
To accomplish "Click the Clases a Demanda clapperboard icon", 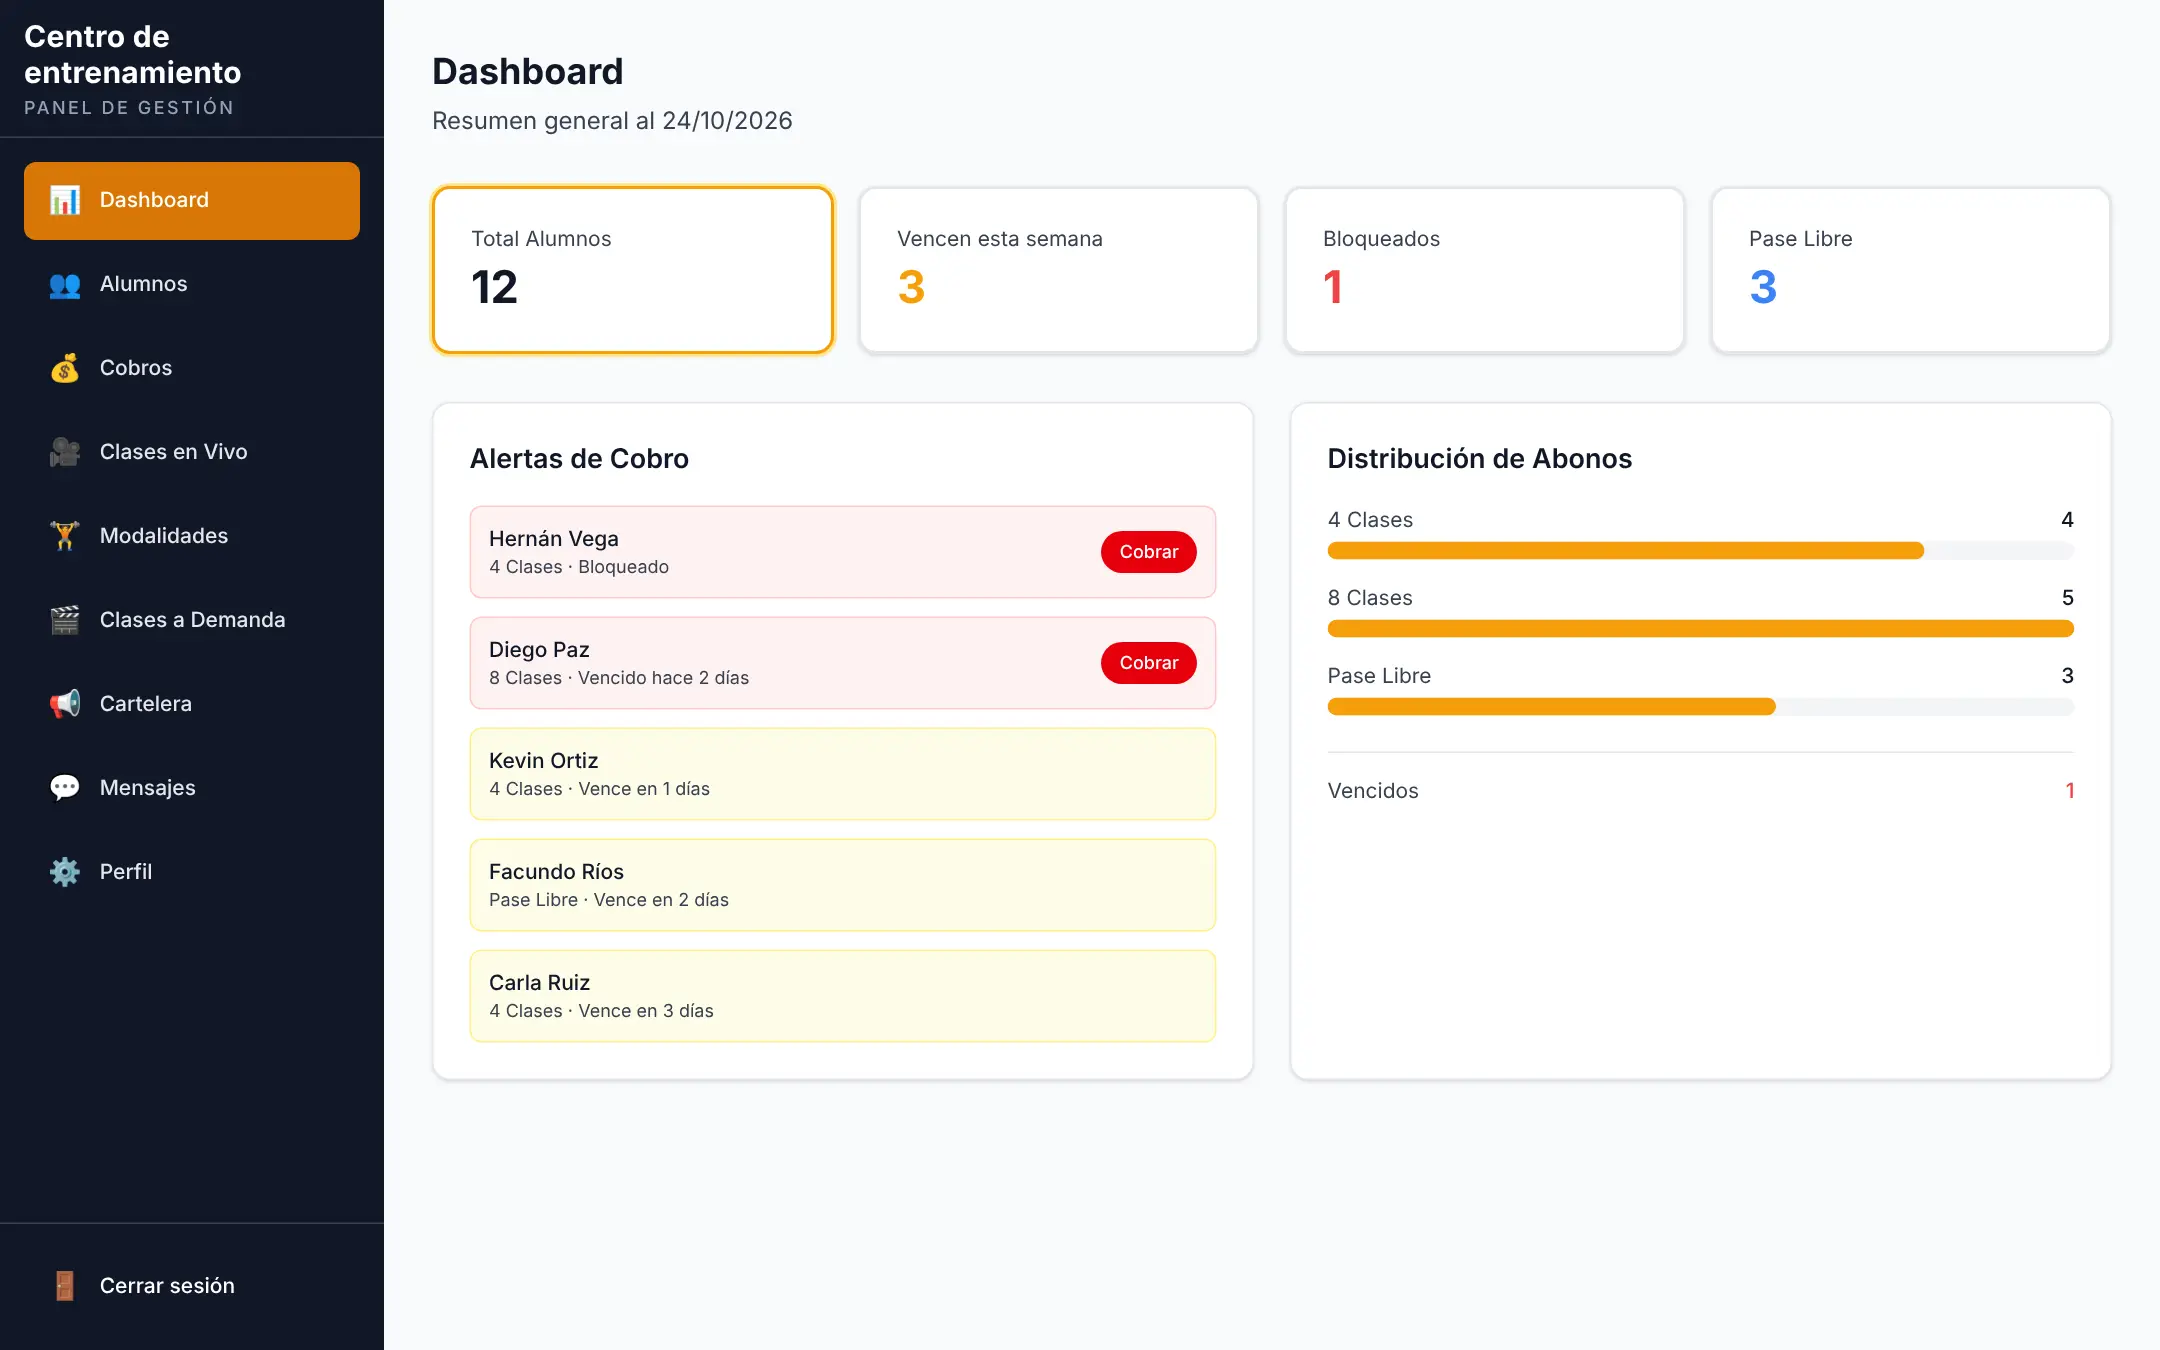I will coord(65,620).
